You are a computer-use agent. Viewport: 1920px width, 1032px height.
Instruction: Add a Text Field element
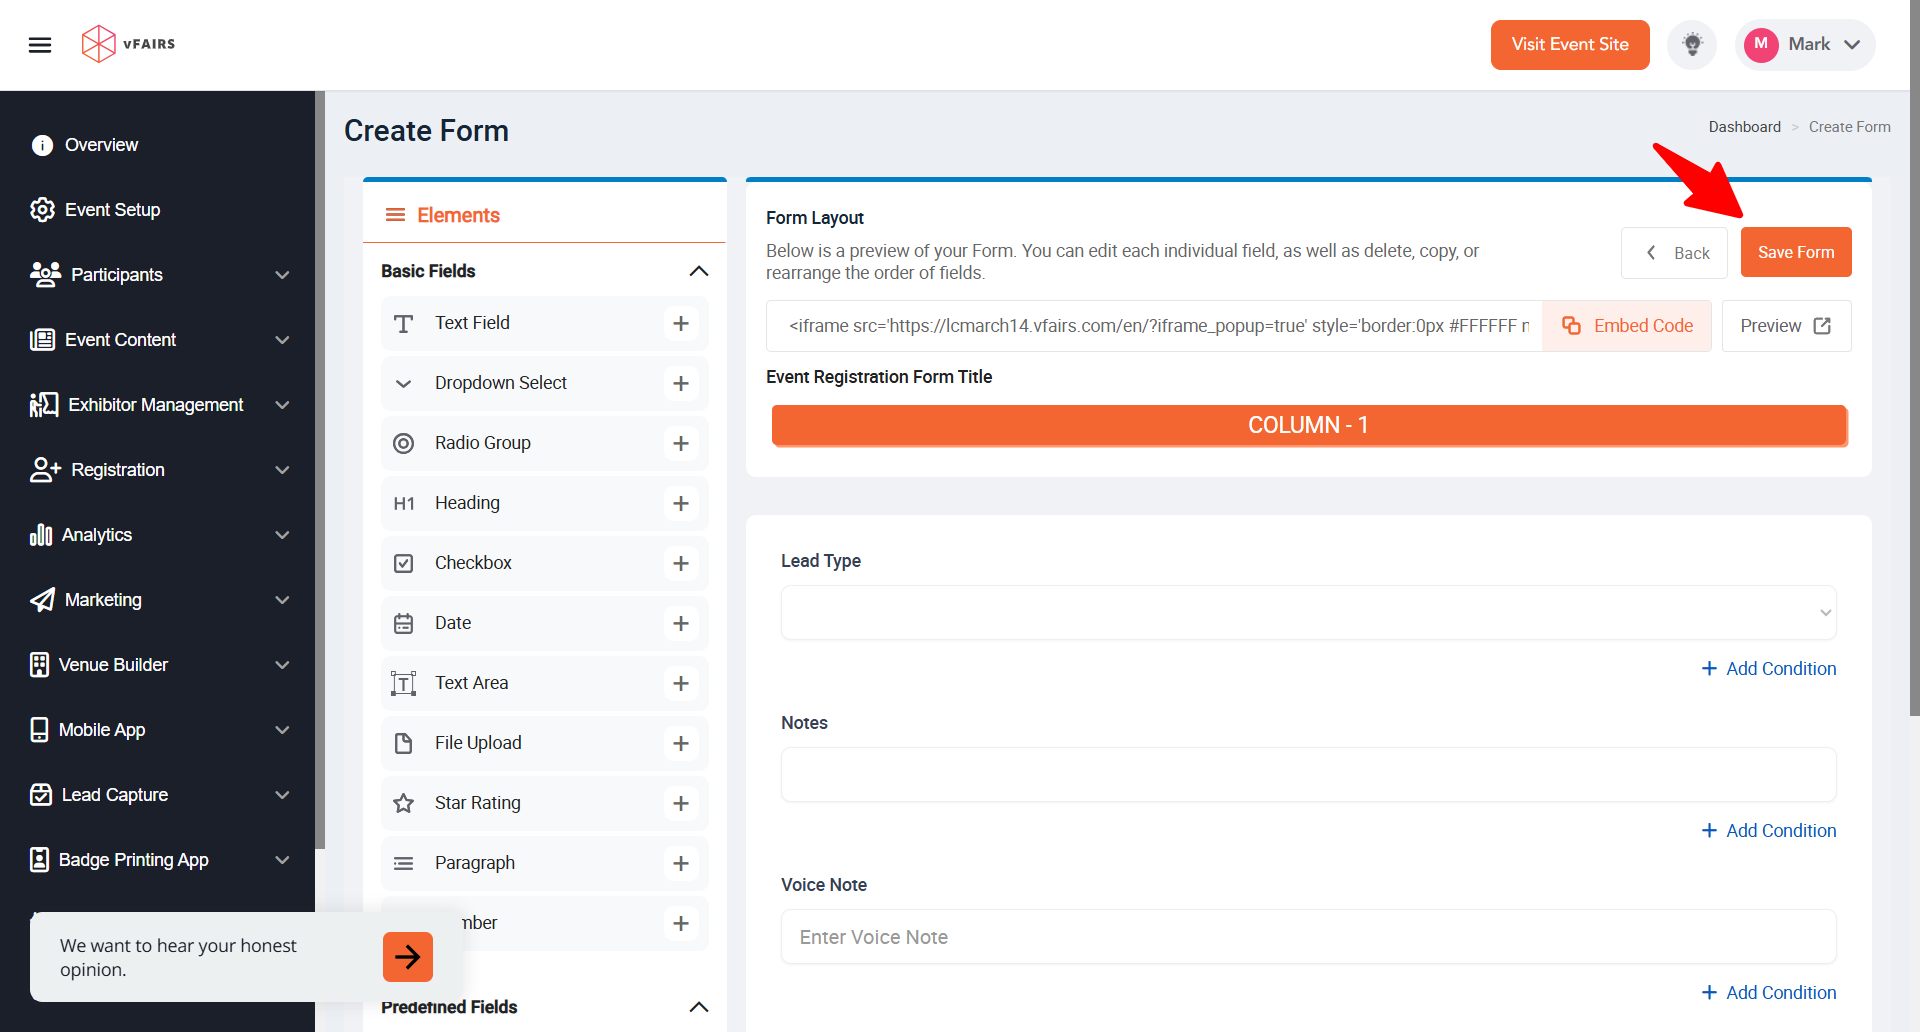coord(681,323)
